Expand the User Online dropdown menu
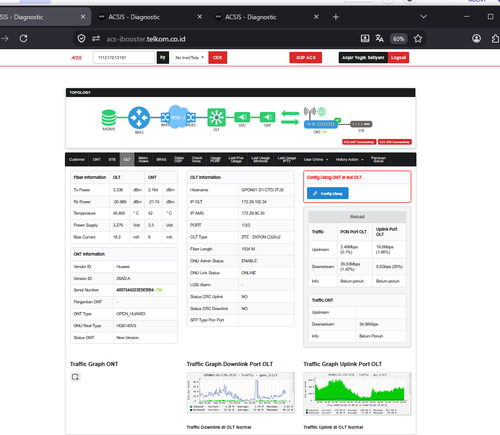This screenshot has height=435, width=500. [x=316, y=160]
